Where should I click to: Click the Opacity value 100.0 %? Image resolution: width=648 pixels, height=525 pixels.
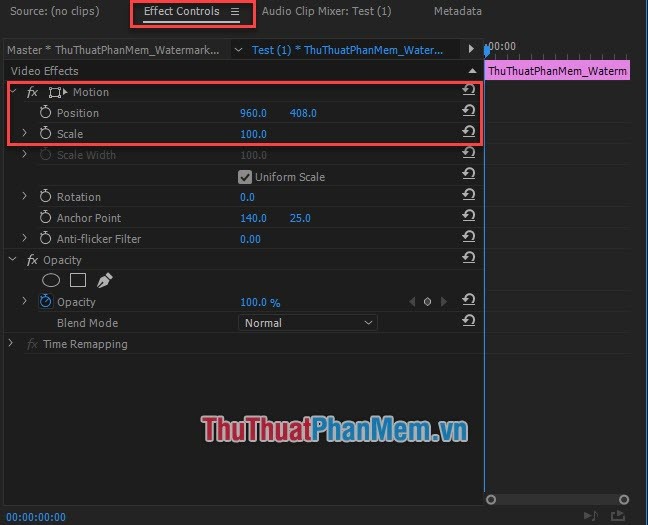(x=260, y=303)
